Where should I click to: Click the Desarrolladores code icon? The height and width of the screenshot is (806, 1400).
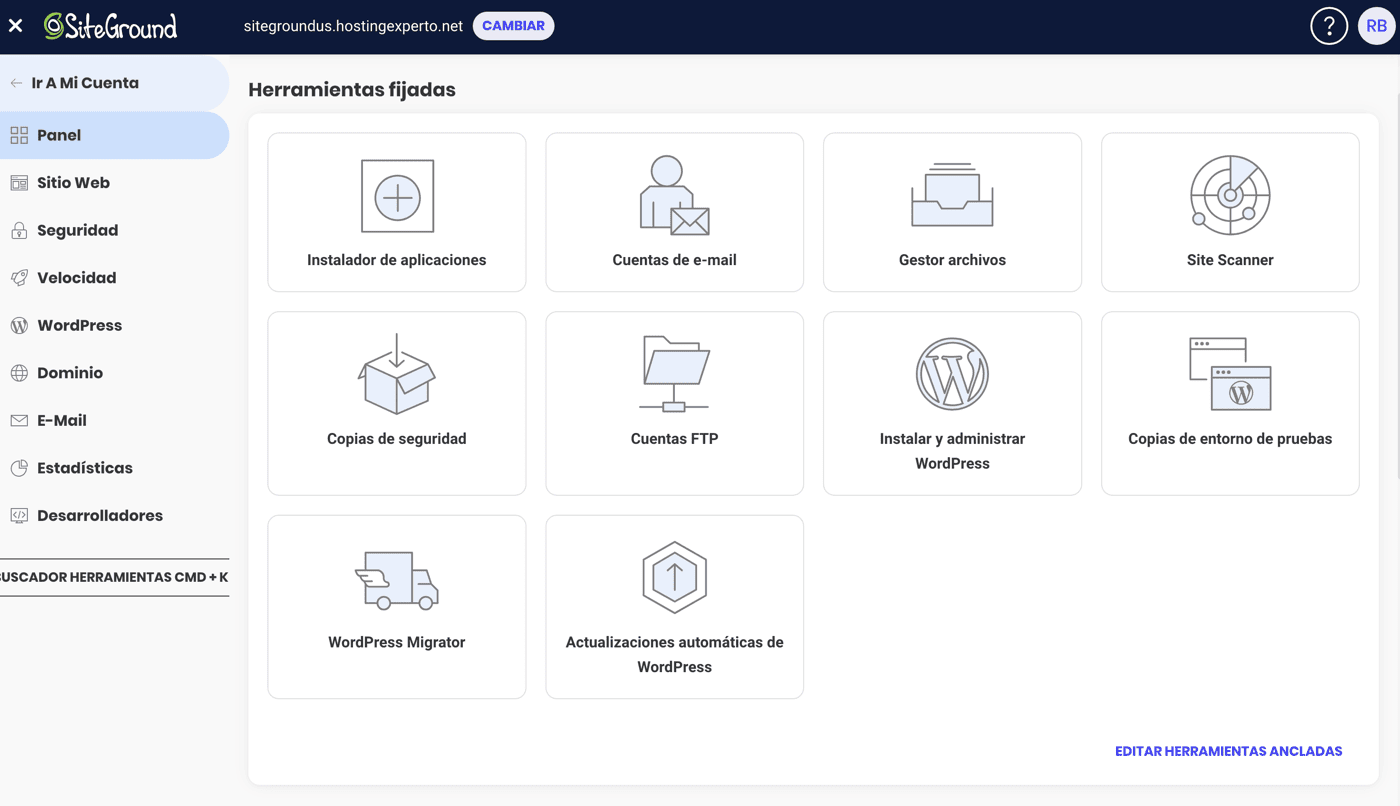pos(19,516)
